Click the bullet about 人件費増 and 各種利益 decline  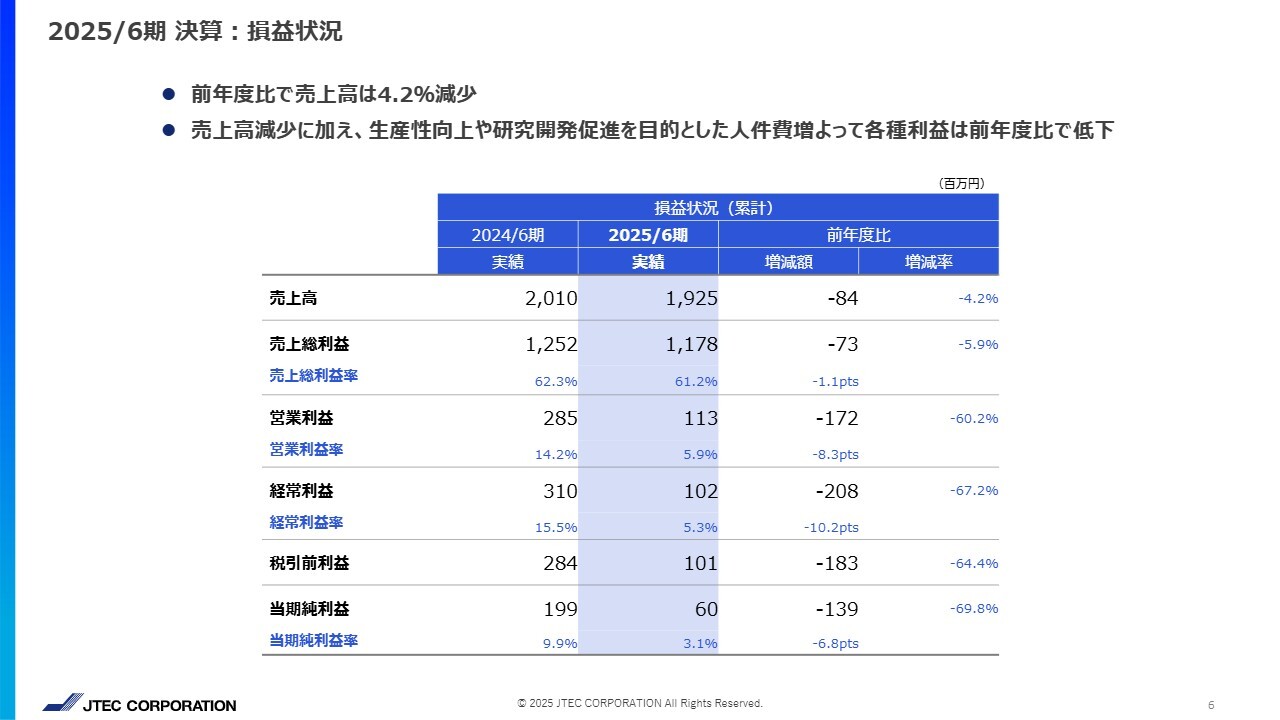coord(652,131)
